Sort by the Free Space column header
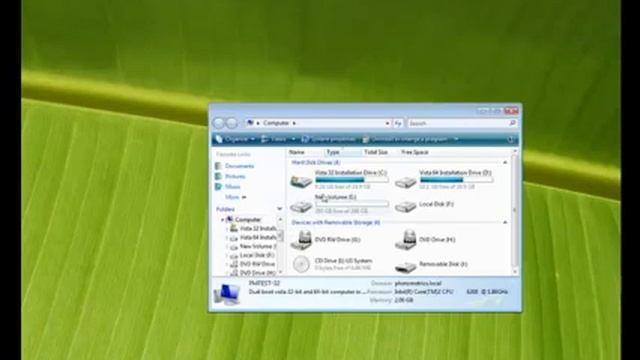 tap(415, 152)
